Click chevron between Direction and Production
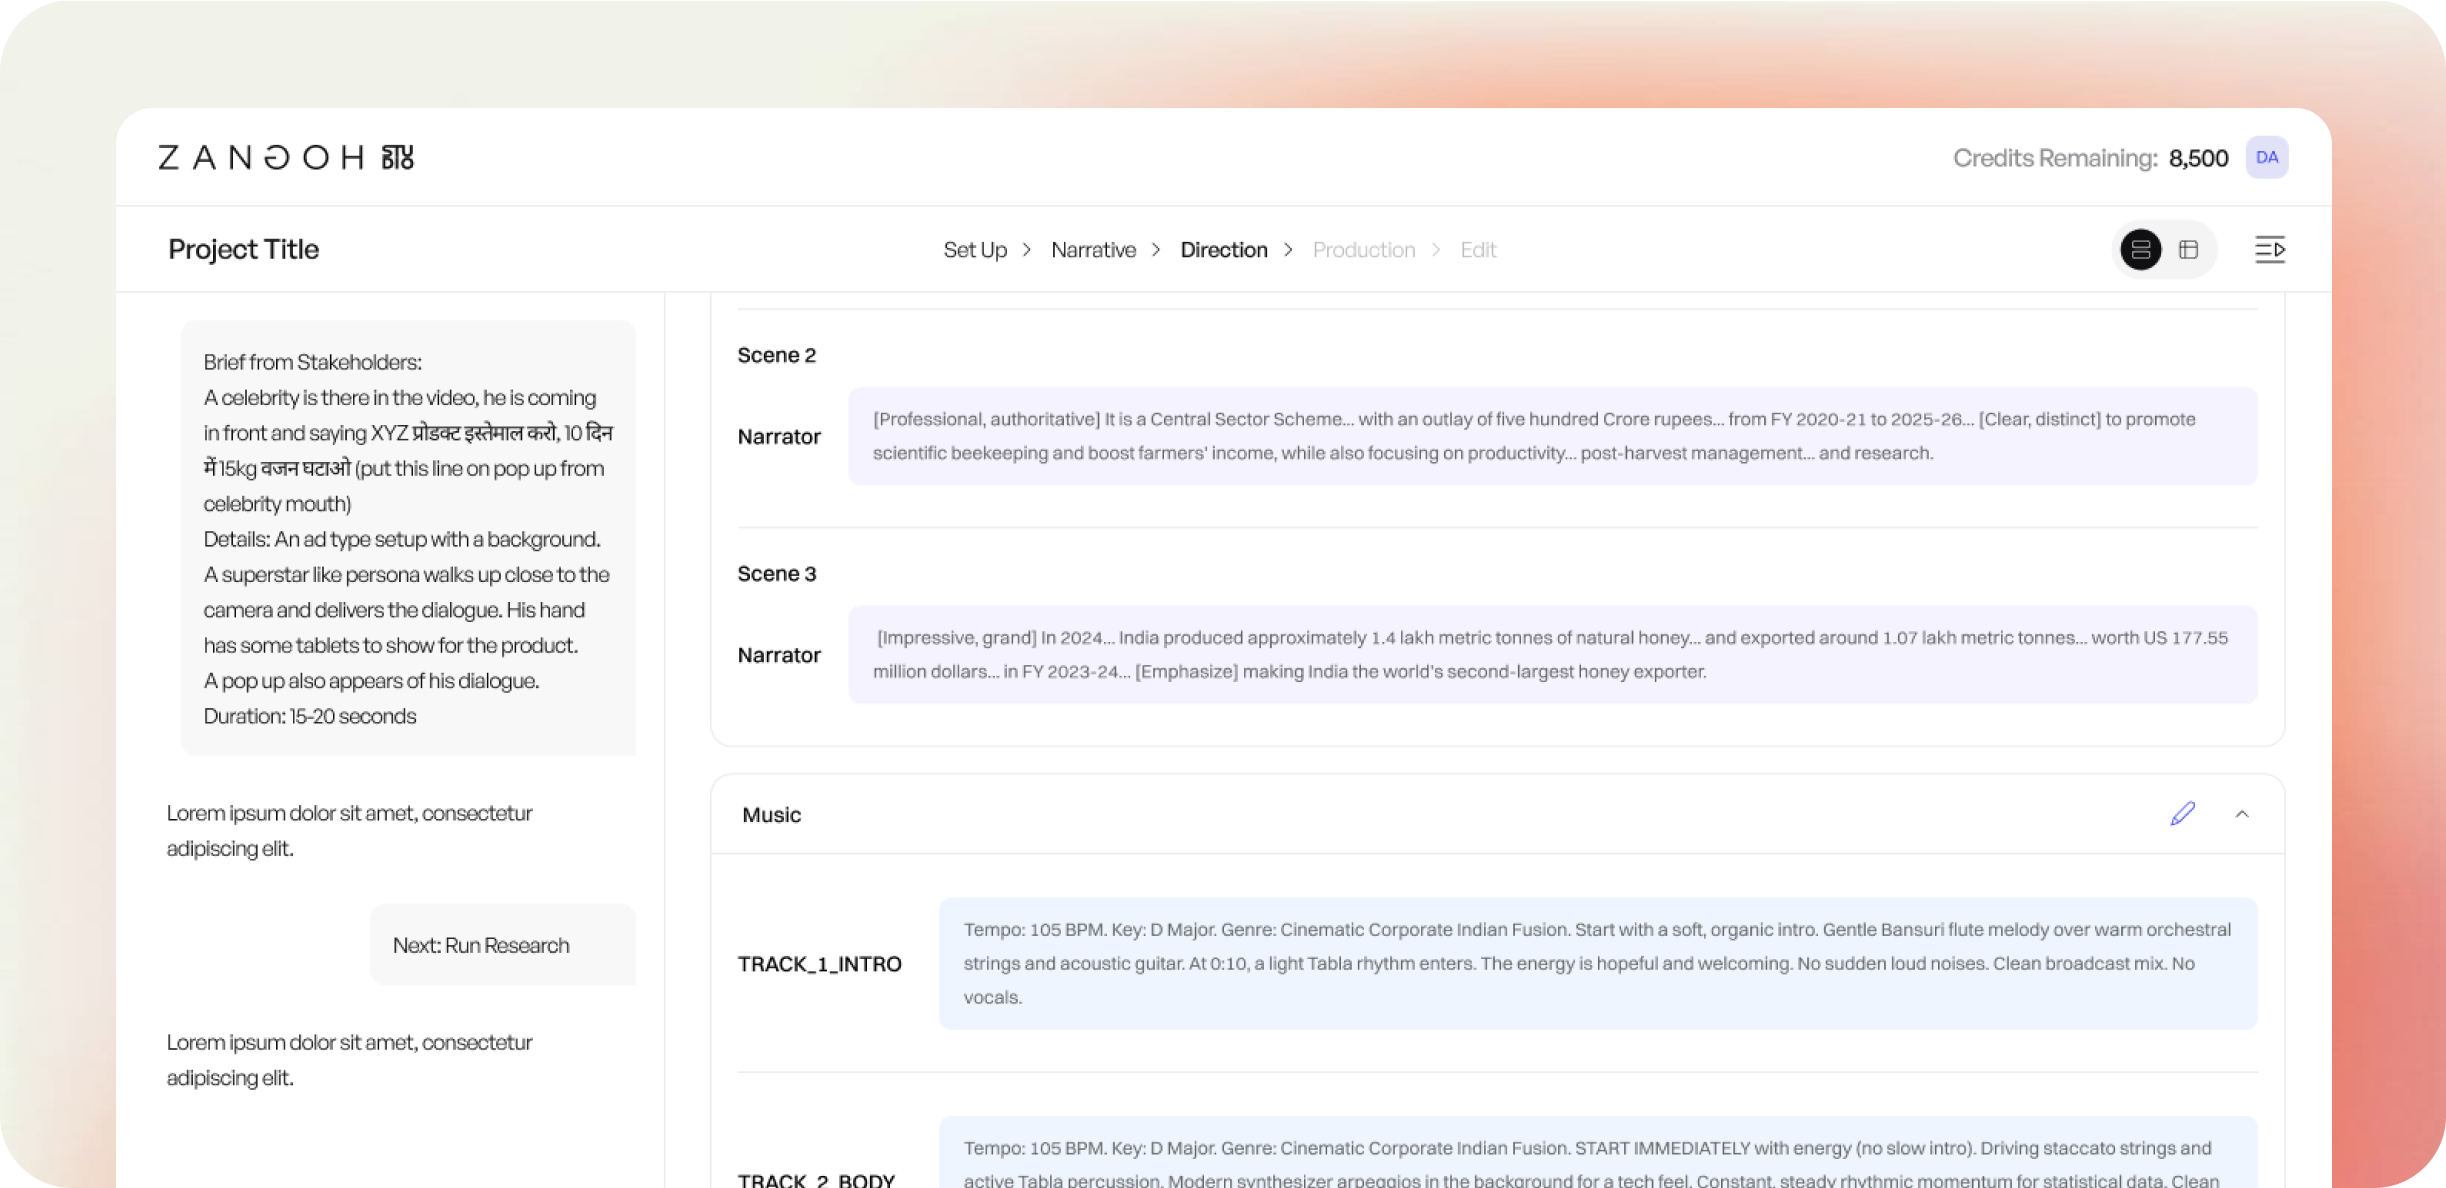This screenshot has height=1188, width=2446. click(1288, 250)
